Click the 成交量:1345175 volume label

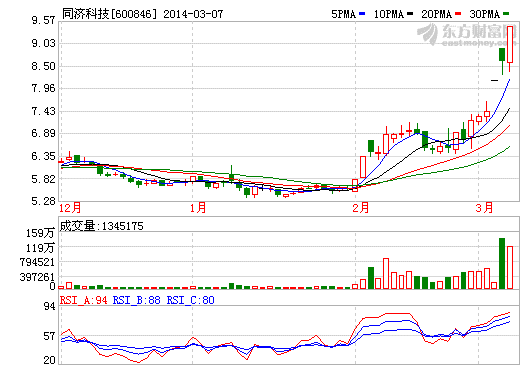point(101,226)
